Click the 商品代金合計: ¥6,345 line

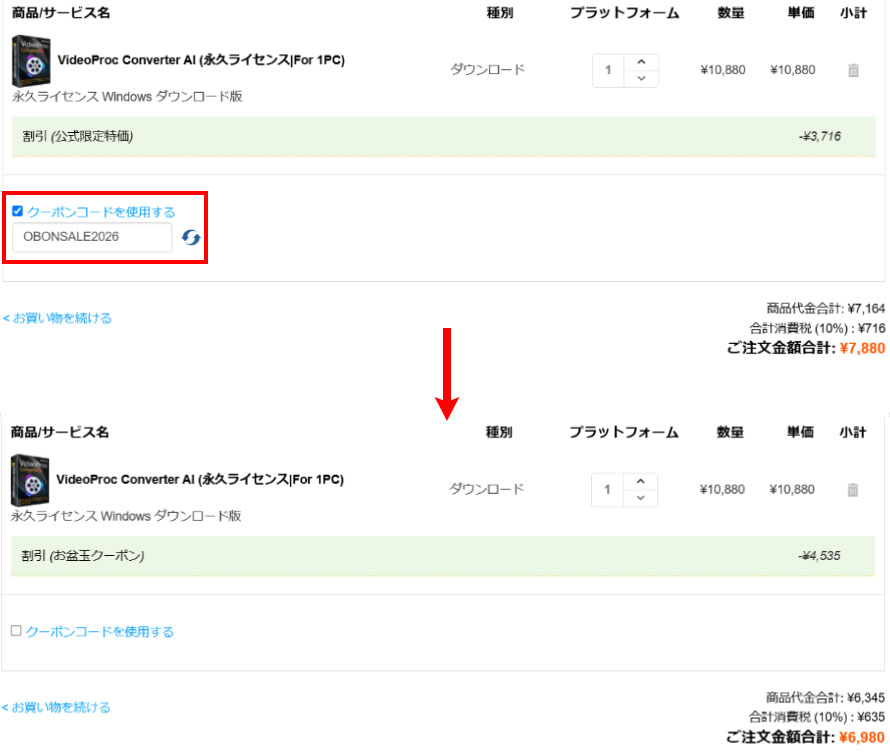(825, 697)
